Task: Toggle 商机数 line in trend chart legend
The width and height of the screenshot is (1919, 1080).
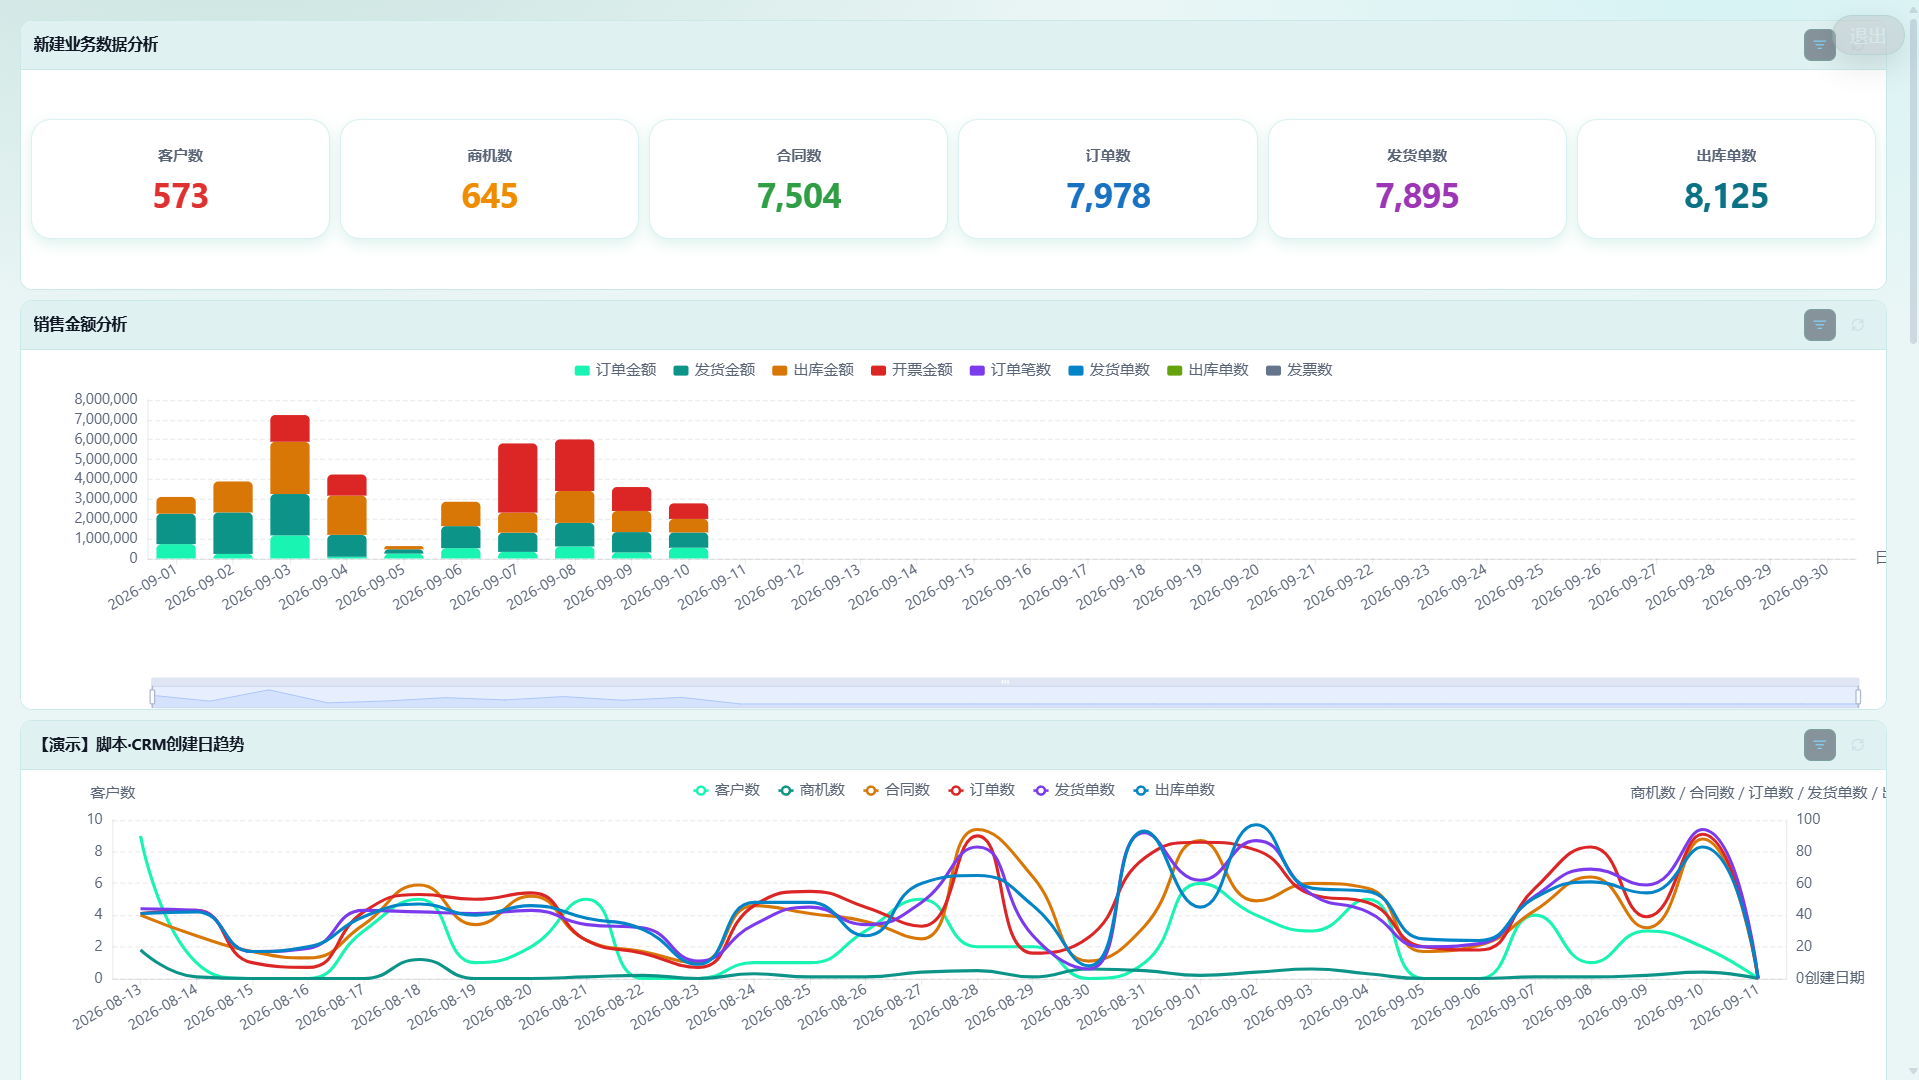Action: click(812, 790)
